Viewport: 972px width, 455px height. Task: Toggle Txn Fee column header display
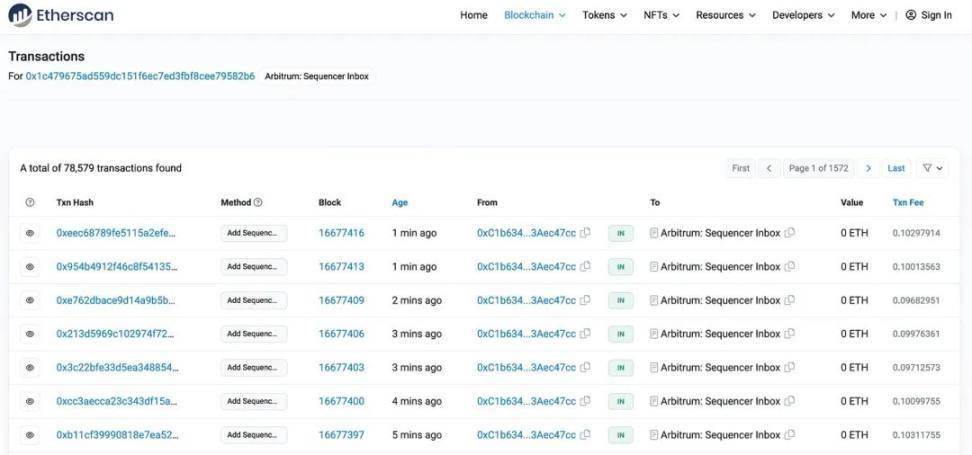point(908,203)
